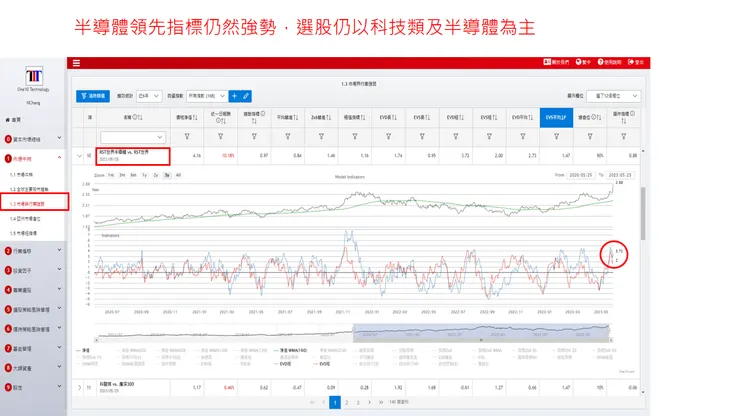The height and width of the screenshot is (416, 740).
Task: Expand sidebar section 2 chevron
Action: point(59,250)
